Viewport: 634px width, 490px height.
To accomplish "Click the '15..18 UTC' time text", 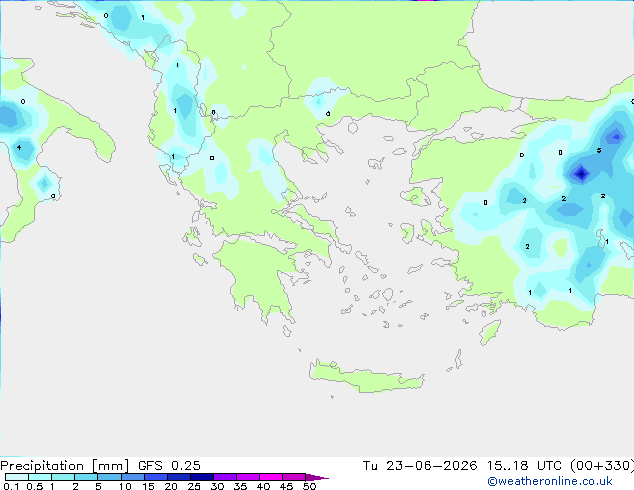I will pyautogui.click(x=524, y=466).
